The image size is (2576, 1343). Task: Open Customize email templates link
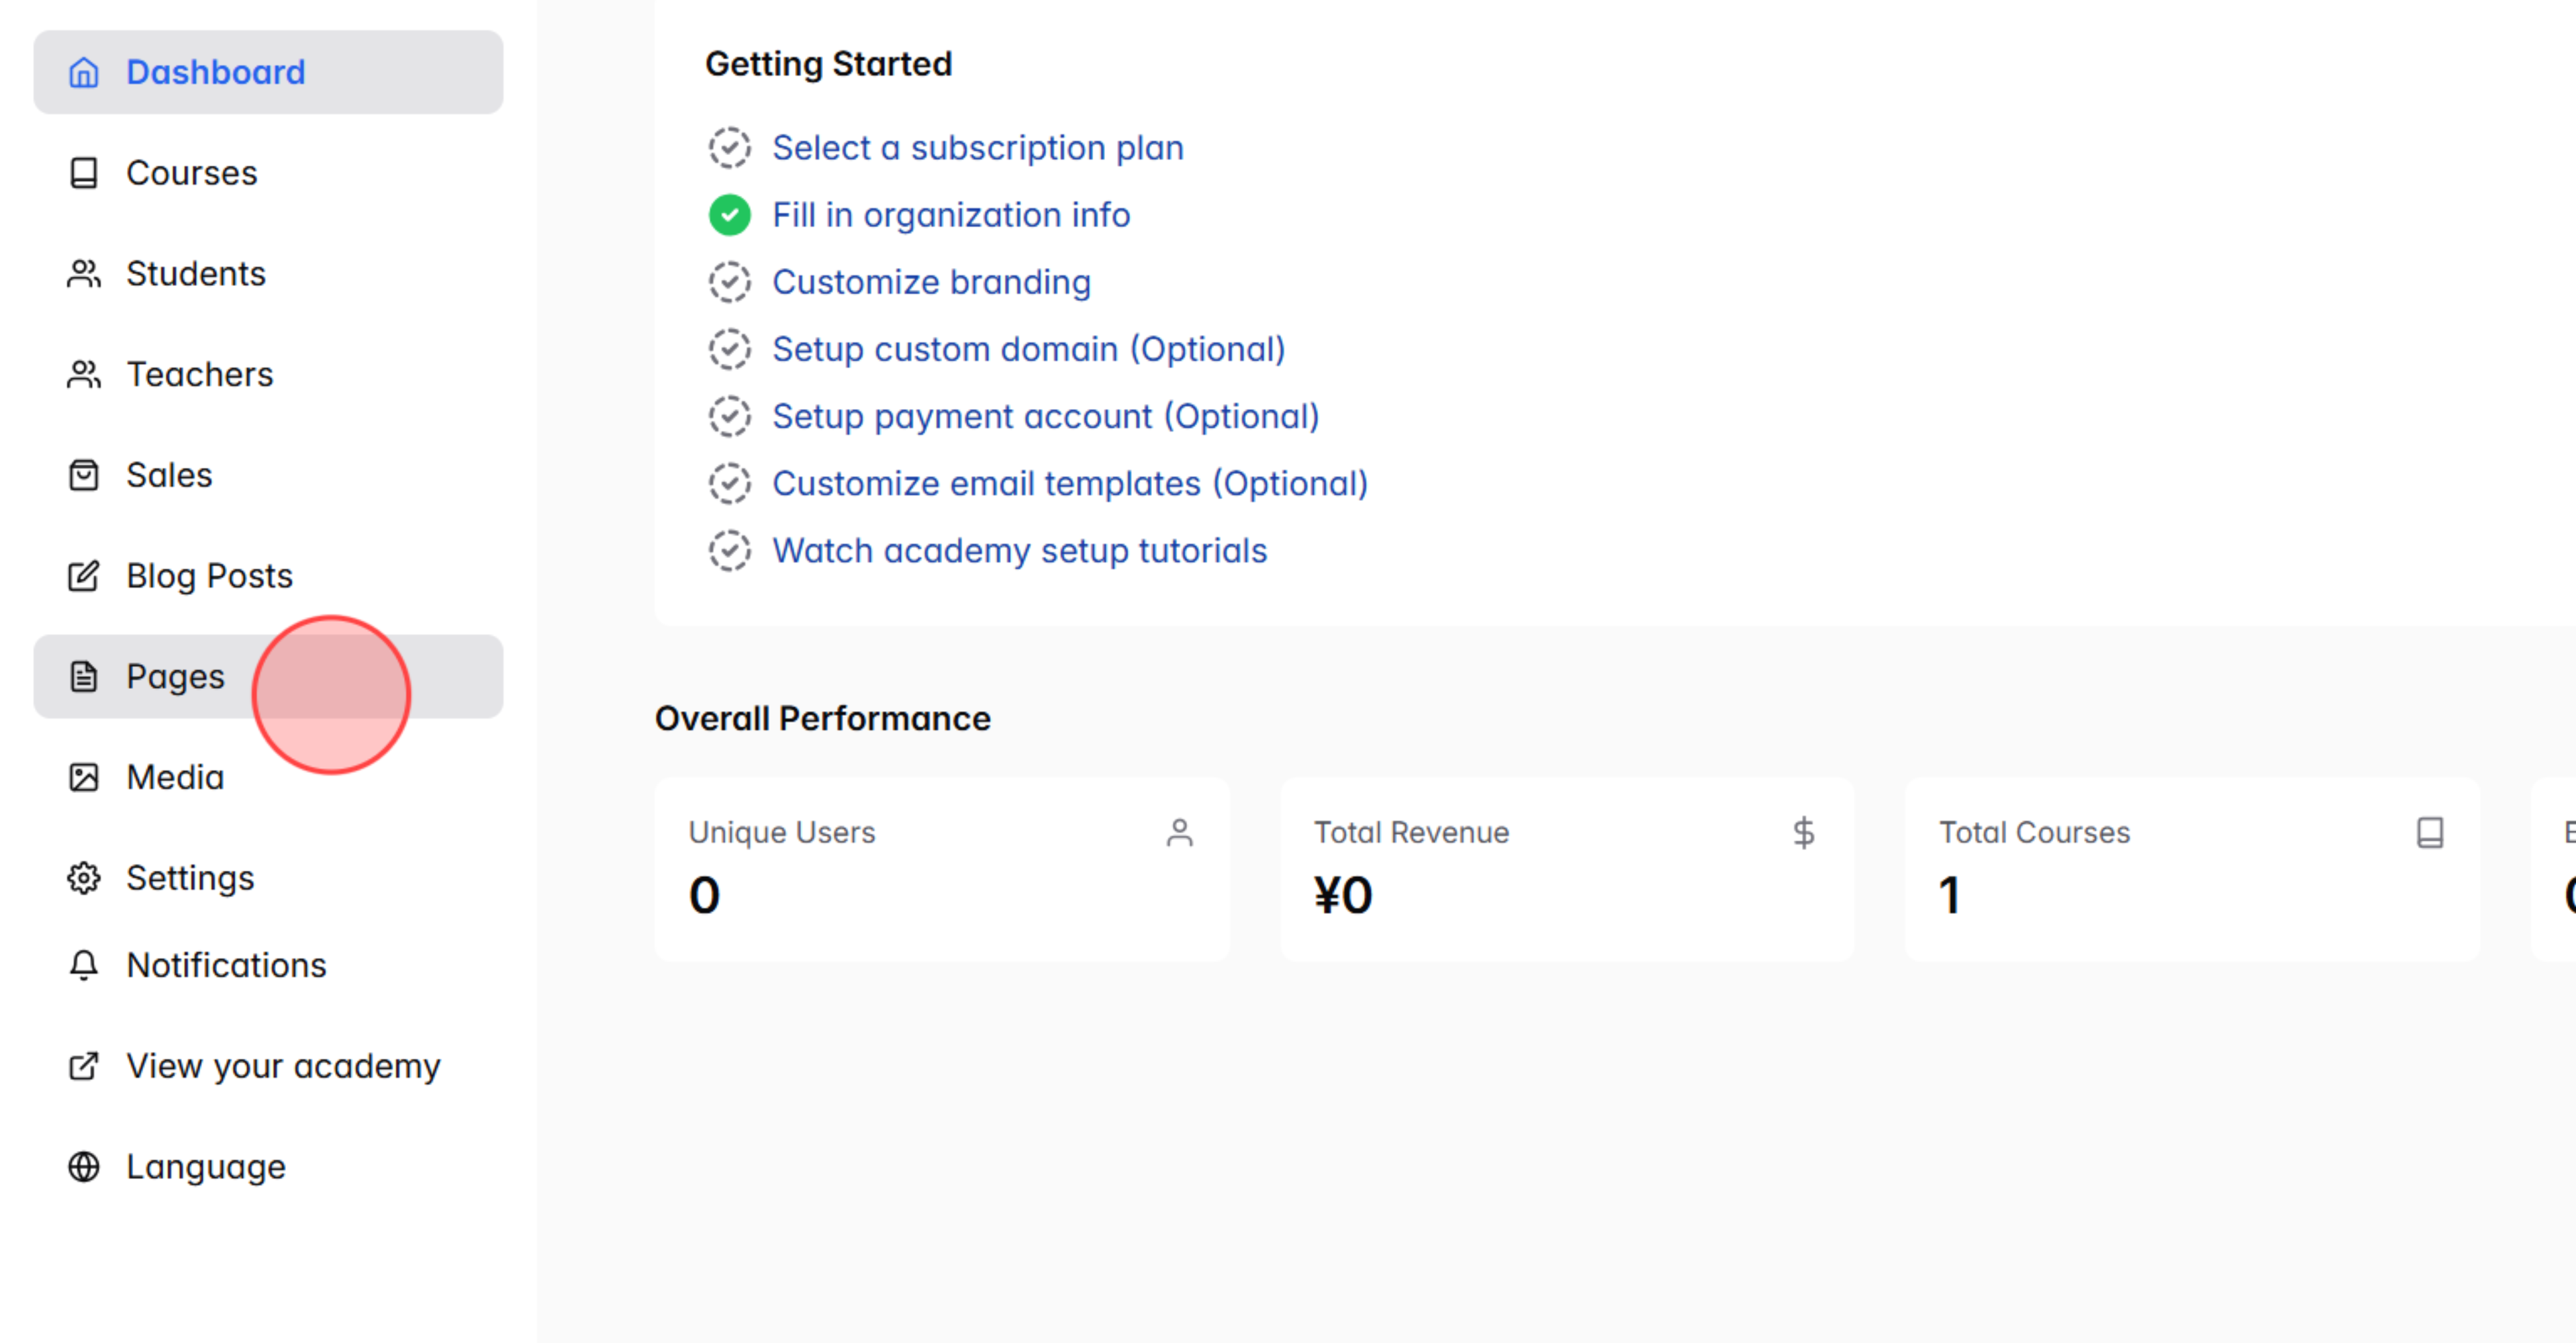pos(1069,482)
